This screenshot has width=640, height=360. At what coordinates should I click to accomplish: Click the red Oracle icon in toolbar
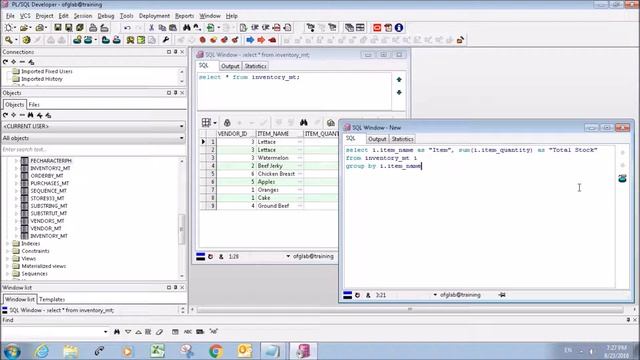[377, 28]
